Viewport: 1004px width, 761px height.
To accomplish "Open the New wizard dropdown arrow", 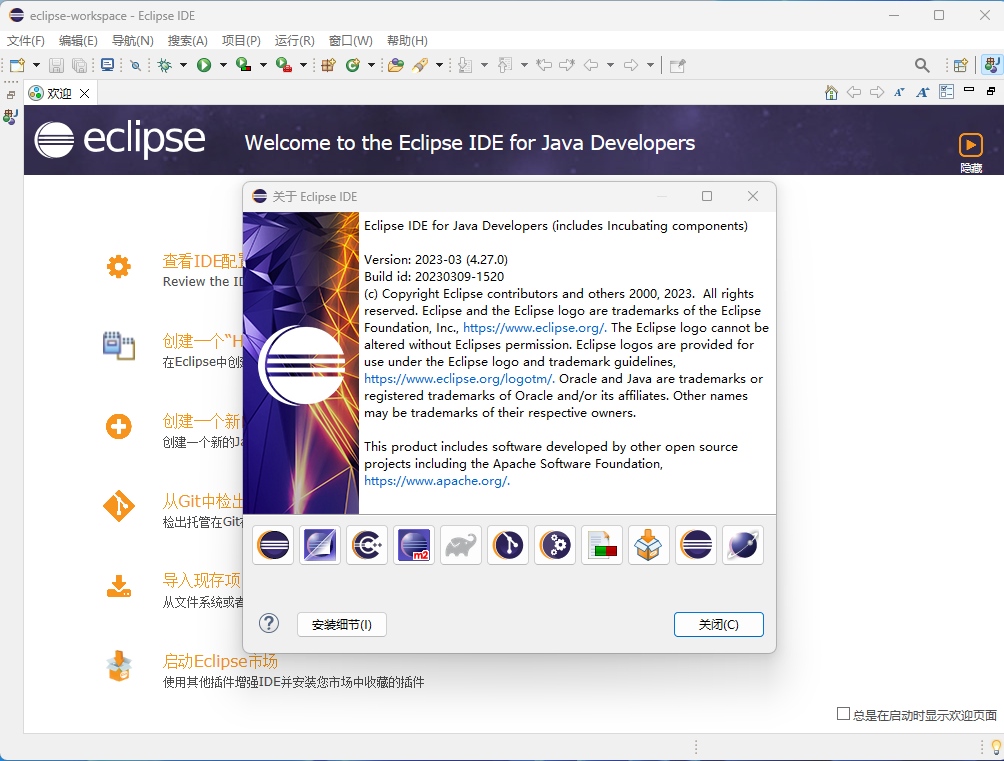I will point(36,65).
